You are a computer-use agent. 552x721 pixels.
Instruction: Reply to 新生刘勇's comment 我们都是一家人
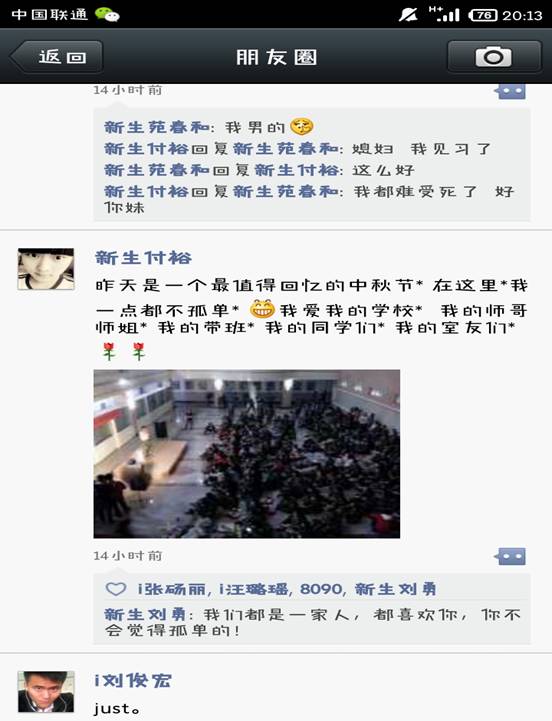tap(312, 622)
